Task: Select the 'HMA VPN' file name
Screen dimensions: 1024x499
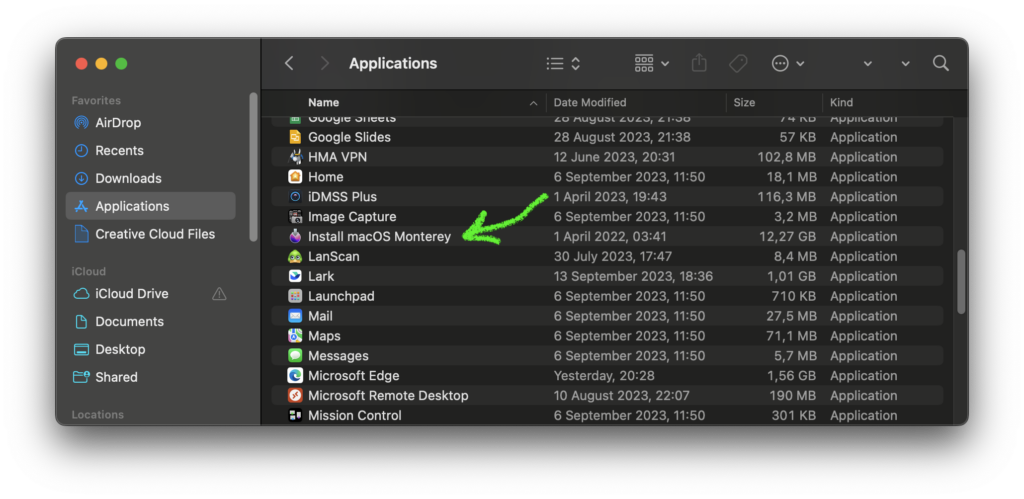Action: click(x=338, y=157)
